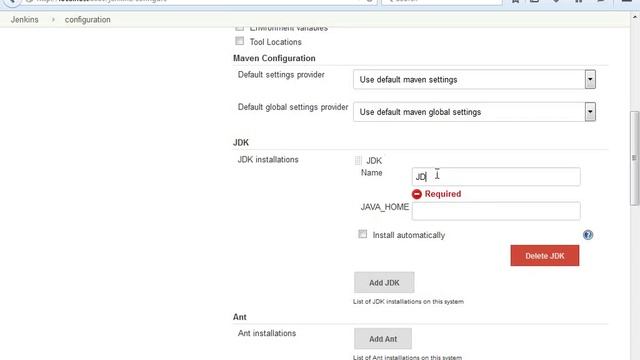640x360 pixels.
Task: Go to the Jenkins breadcrumb link
Action: tap(24, 20)
